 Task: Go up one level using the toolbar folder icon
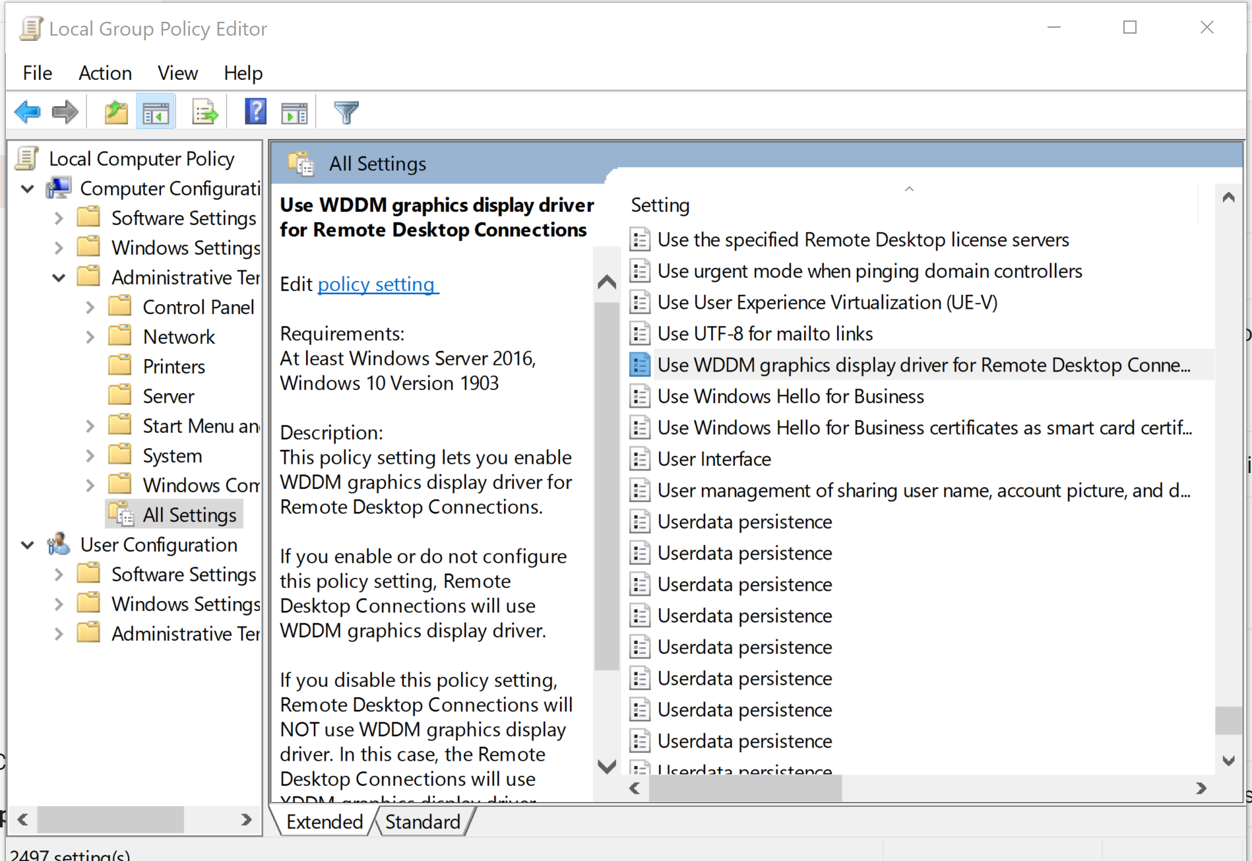(x=116, y=112)
